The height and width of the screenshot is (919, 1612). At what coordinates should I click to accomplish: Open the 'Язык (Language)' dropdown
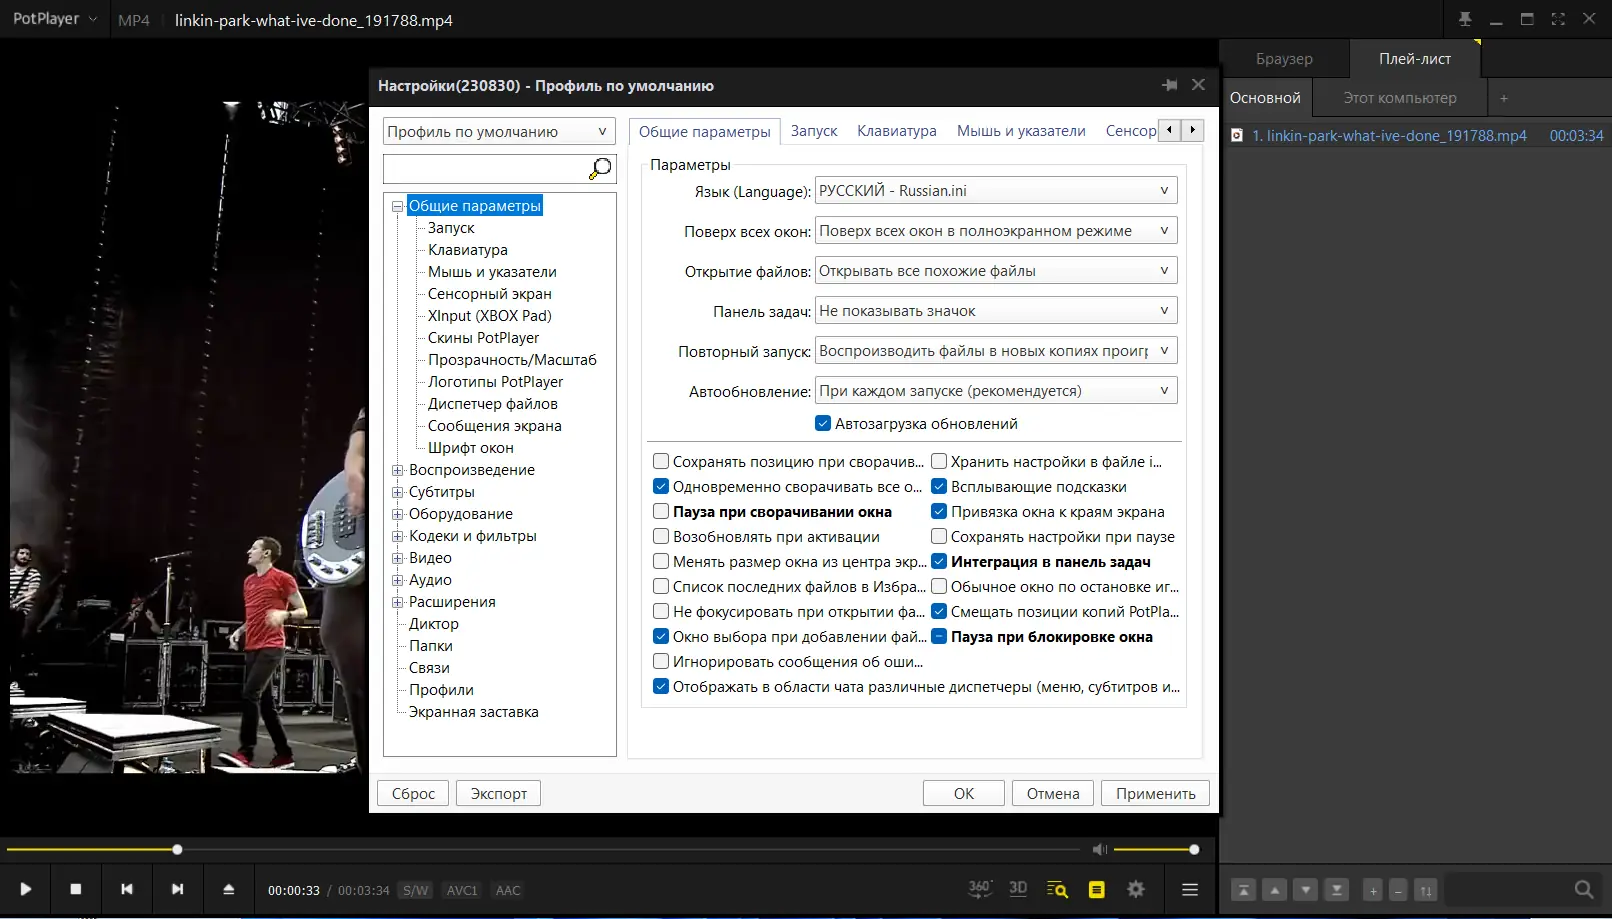point(996,191)
